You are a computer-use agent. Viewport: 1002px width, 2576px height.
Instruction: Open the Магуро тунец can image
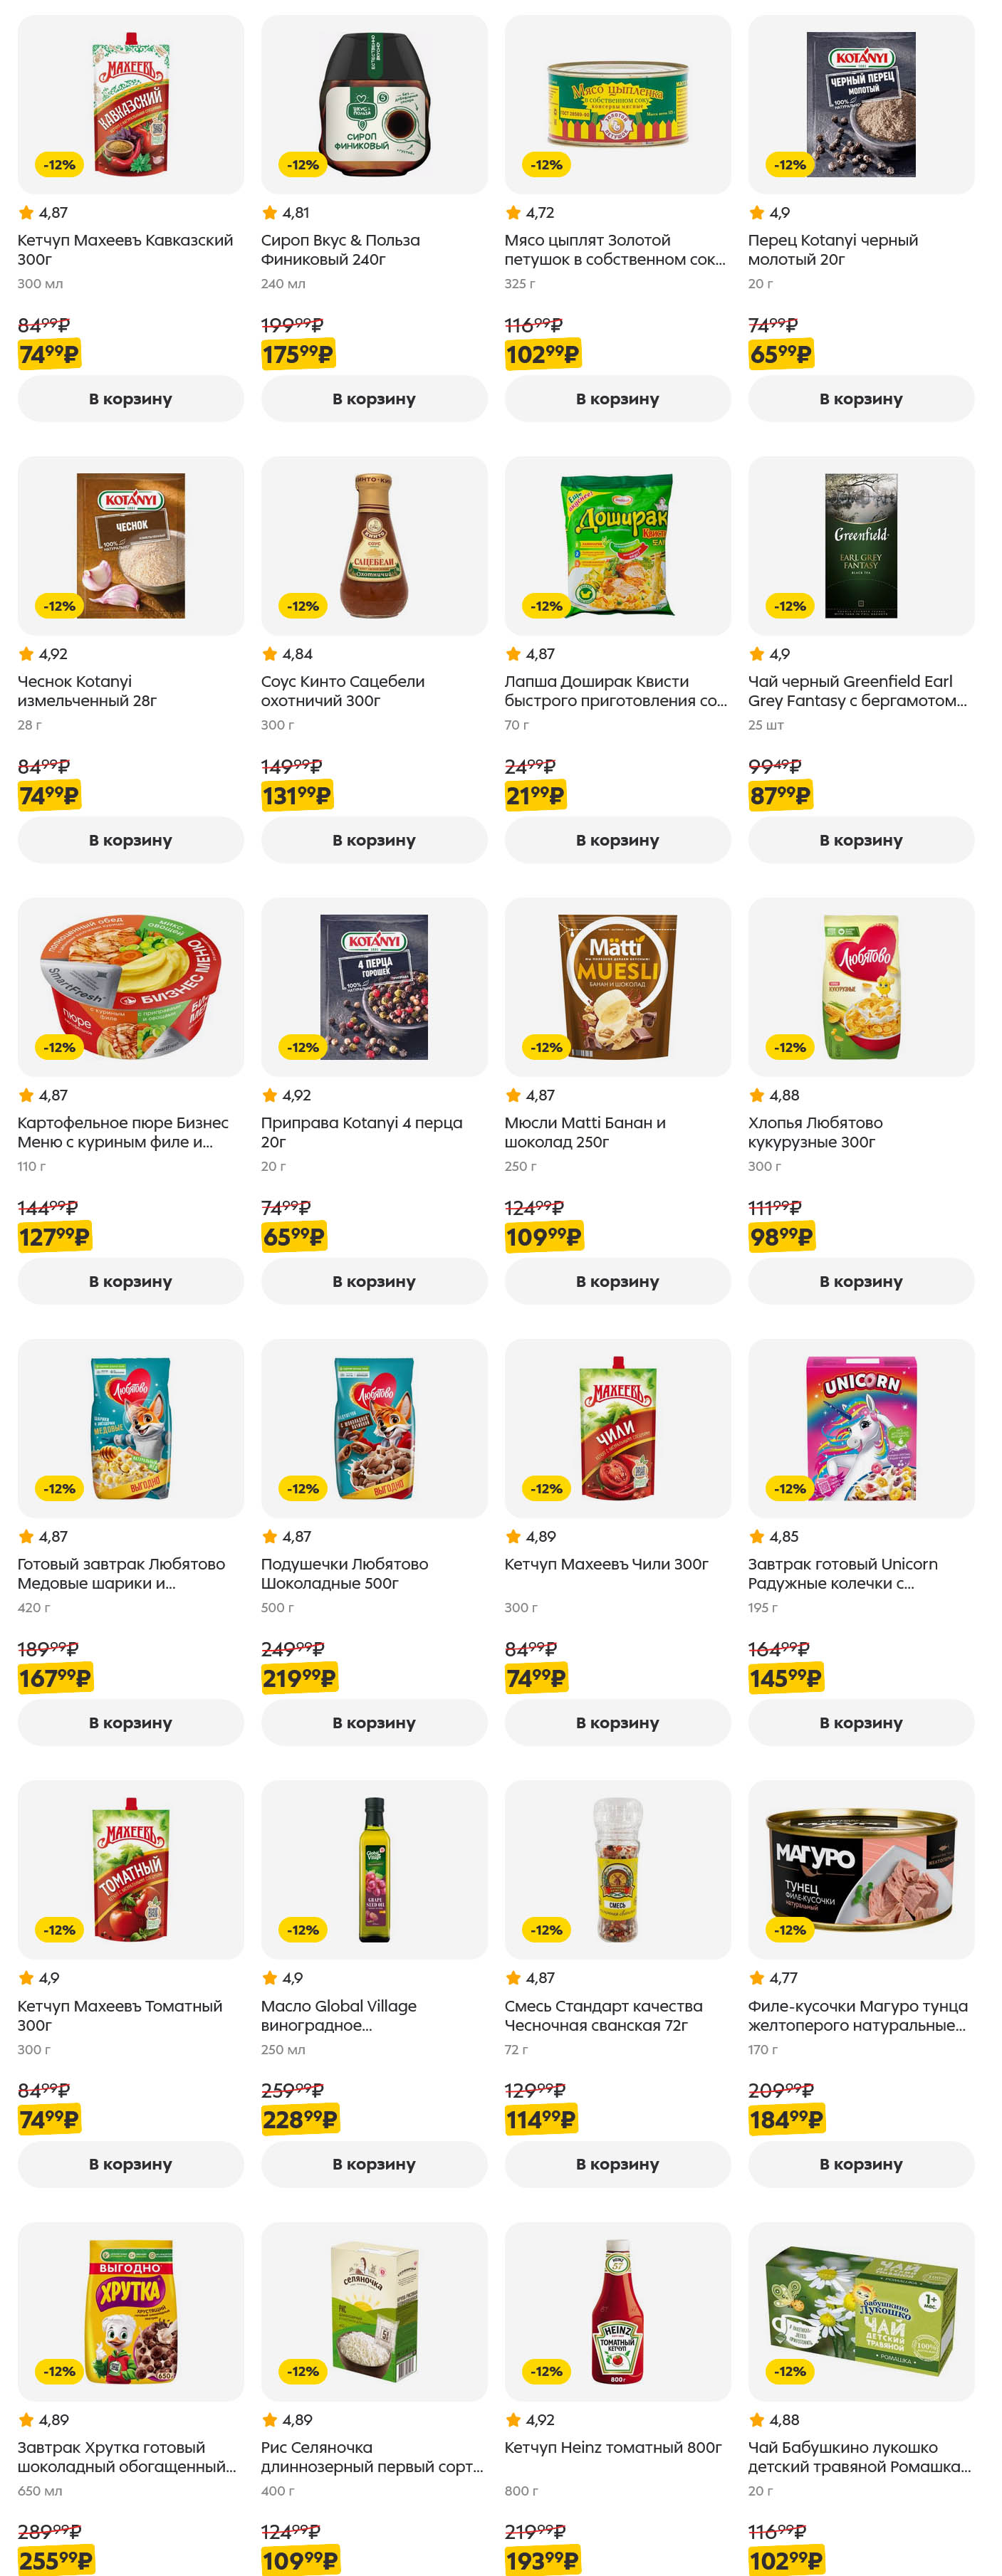(861, 1869)
